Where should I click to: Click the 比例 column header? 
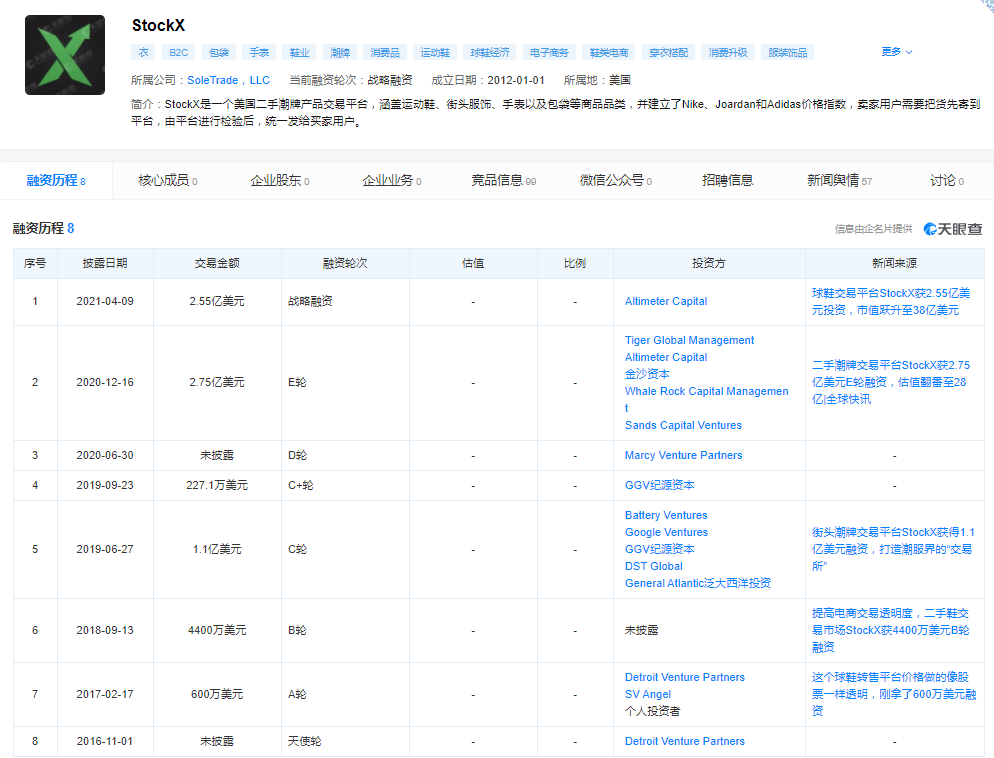[x=575, y=263]
